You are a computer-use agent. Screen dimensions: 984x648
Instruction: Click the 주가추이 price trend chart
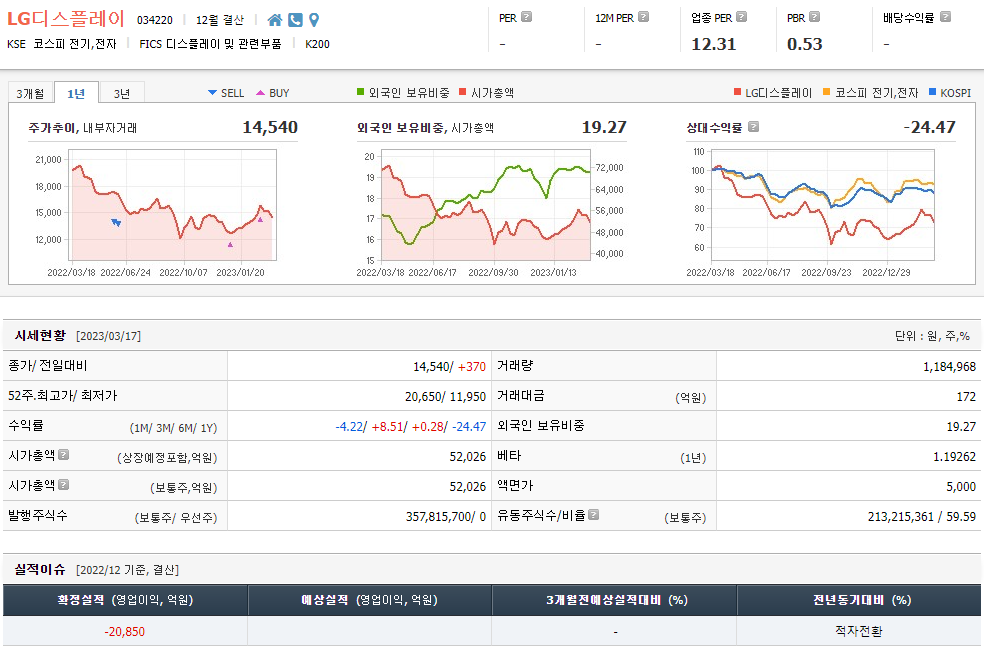tap(172, 205)
